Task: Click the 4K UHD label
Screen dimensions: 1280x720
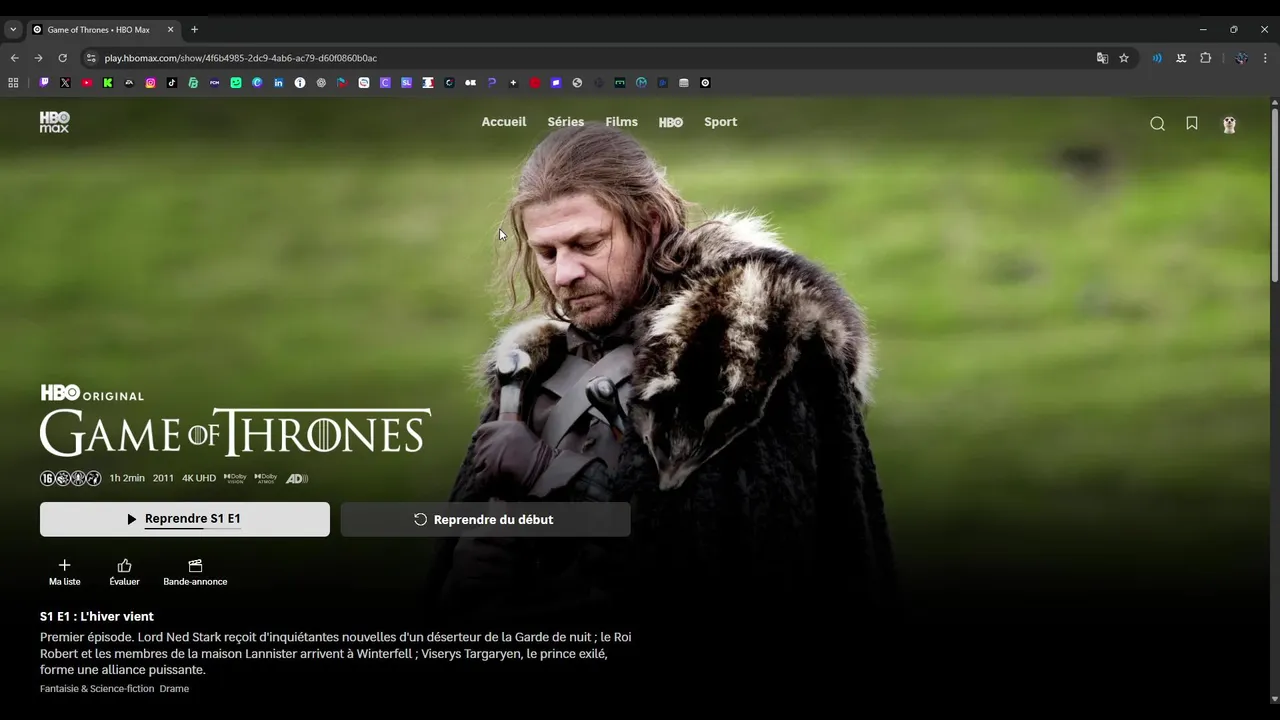Action: [x=199, y=478]
